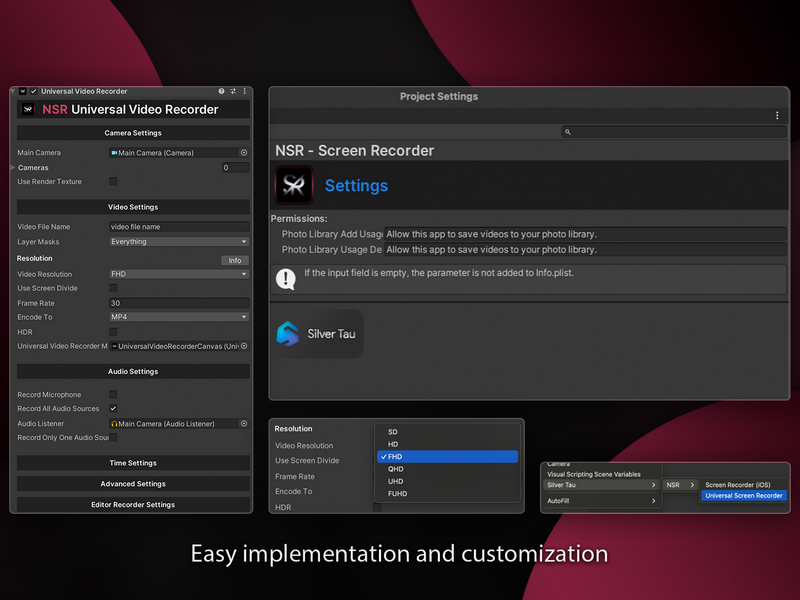Enable Use Screen Divide checkbox in inspector
The height and width of the screenshot is (600, 800).
(113, 288)
